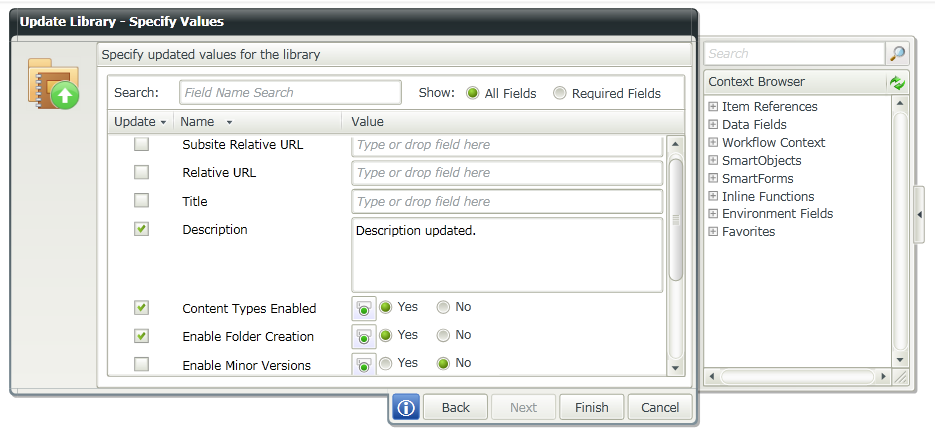
Task: Click the blue information icon button
Action: 404,407
